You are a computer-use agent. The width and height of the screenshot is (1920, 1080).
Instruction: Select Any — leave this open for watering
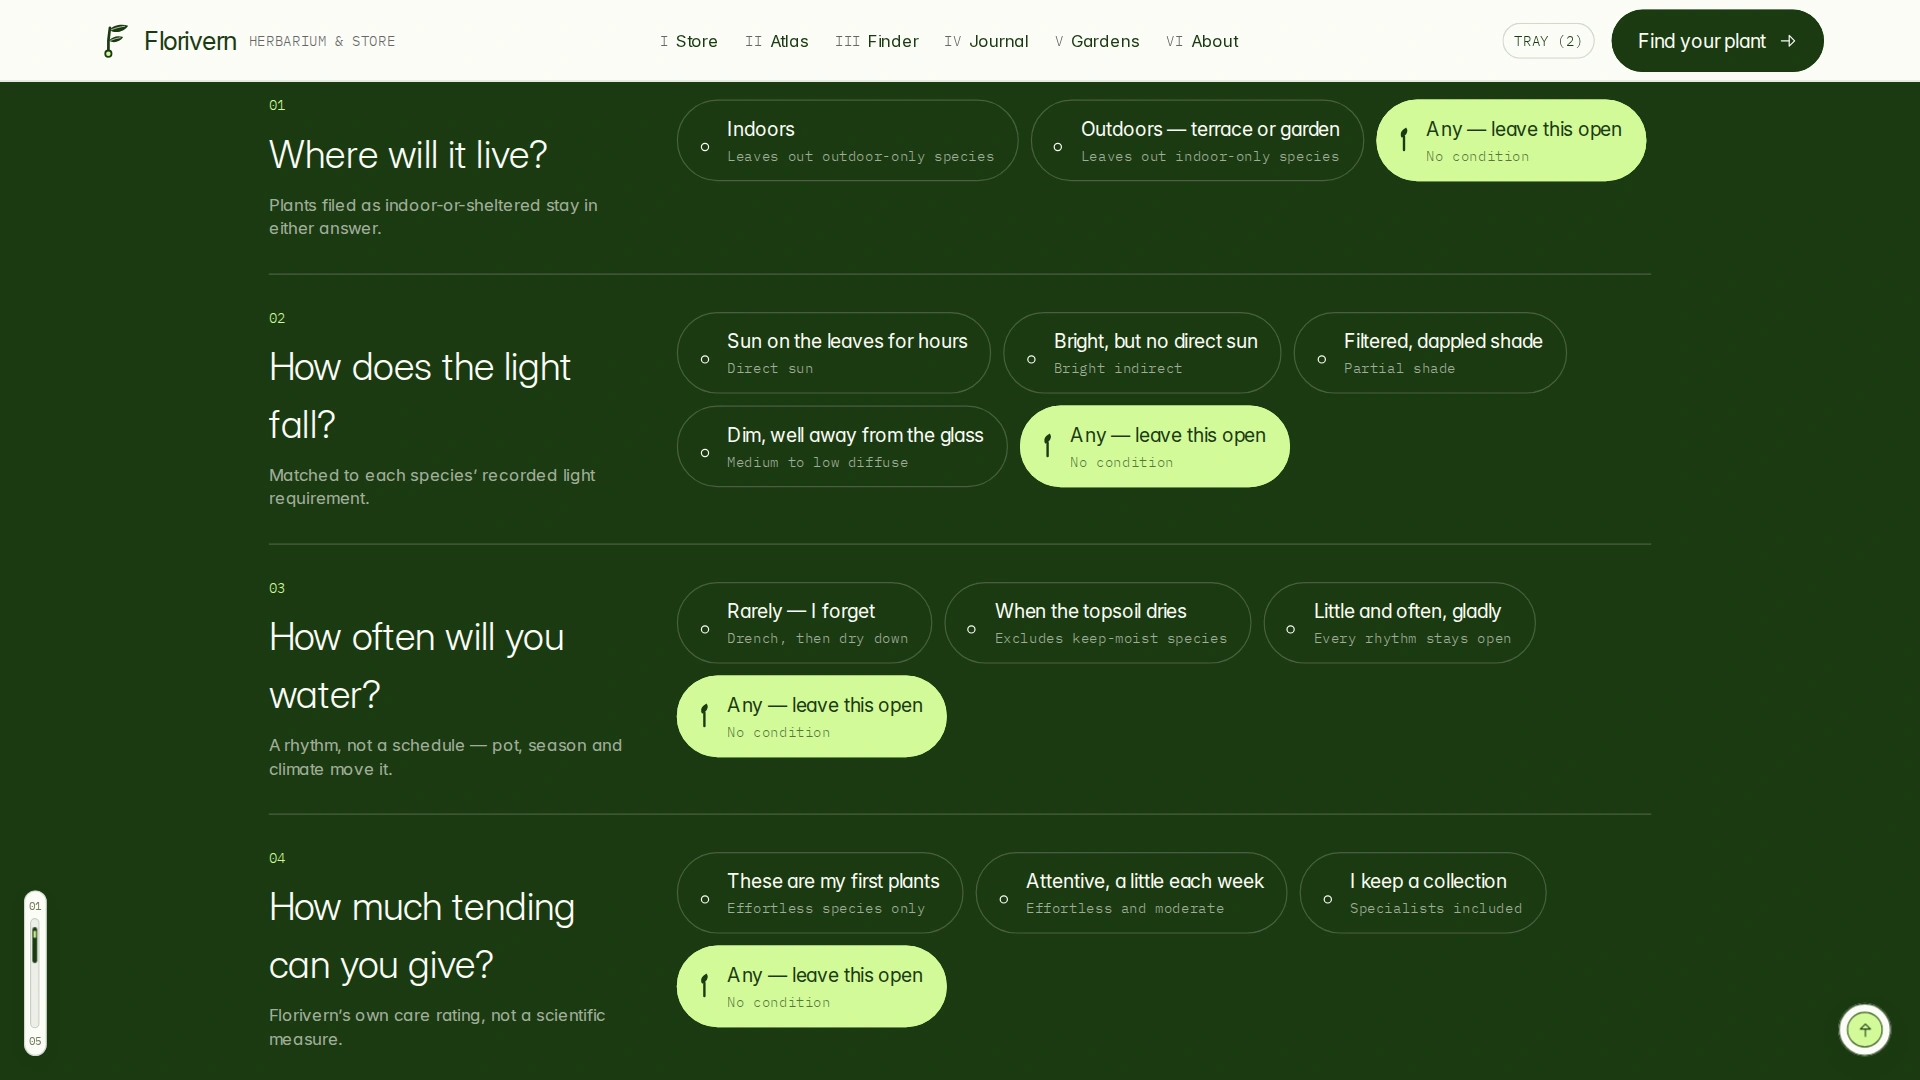[x=811, y=716]
